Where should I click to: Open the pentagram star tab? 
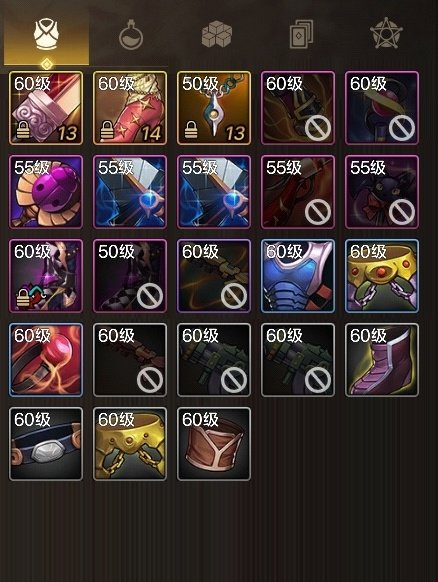point(386,33)
